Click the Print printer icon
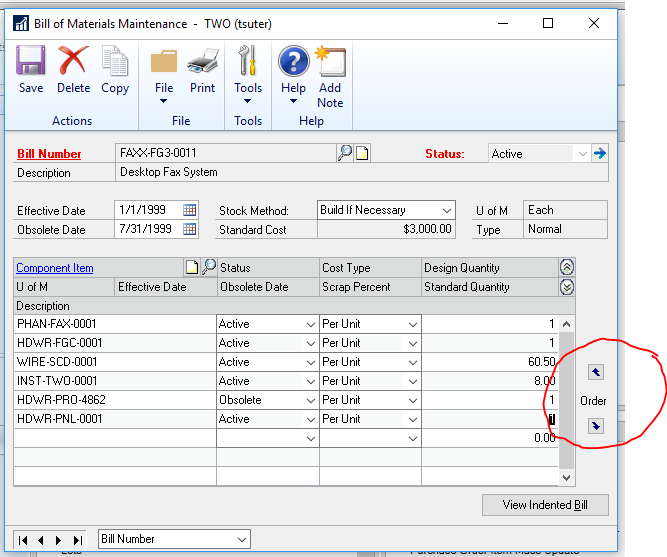667x557 pixels. tap(203, 60)
